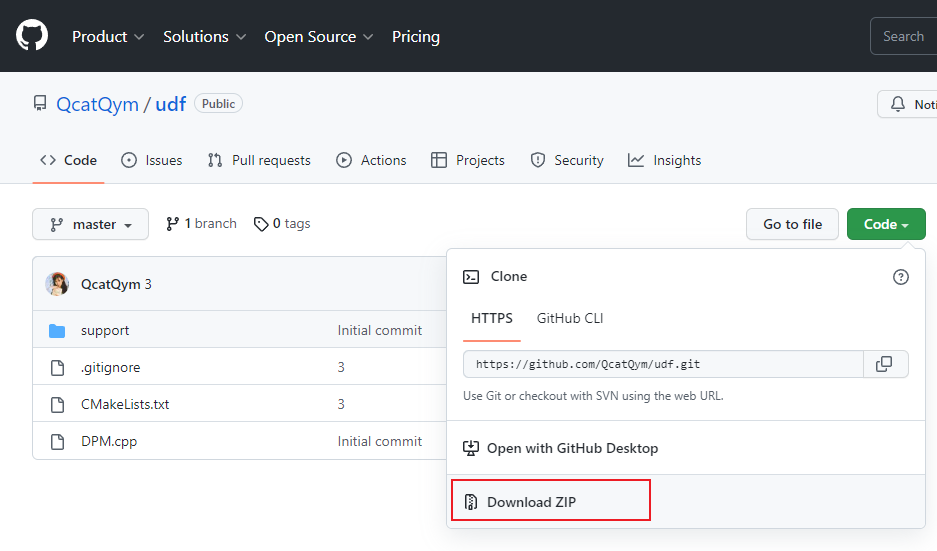Viewport: 937px width, 551px height.
Task: Collapse the green Code dropdown button
Action: (x=885, y=225)
